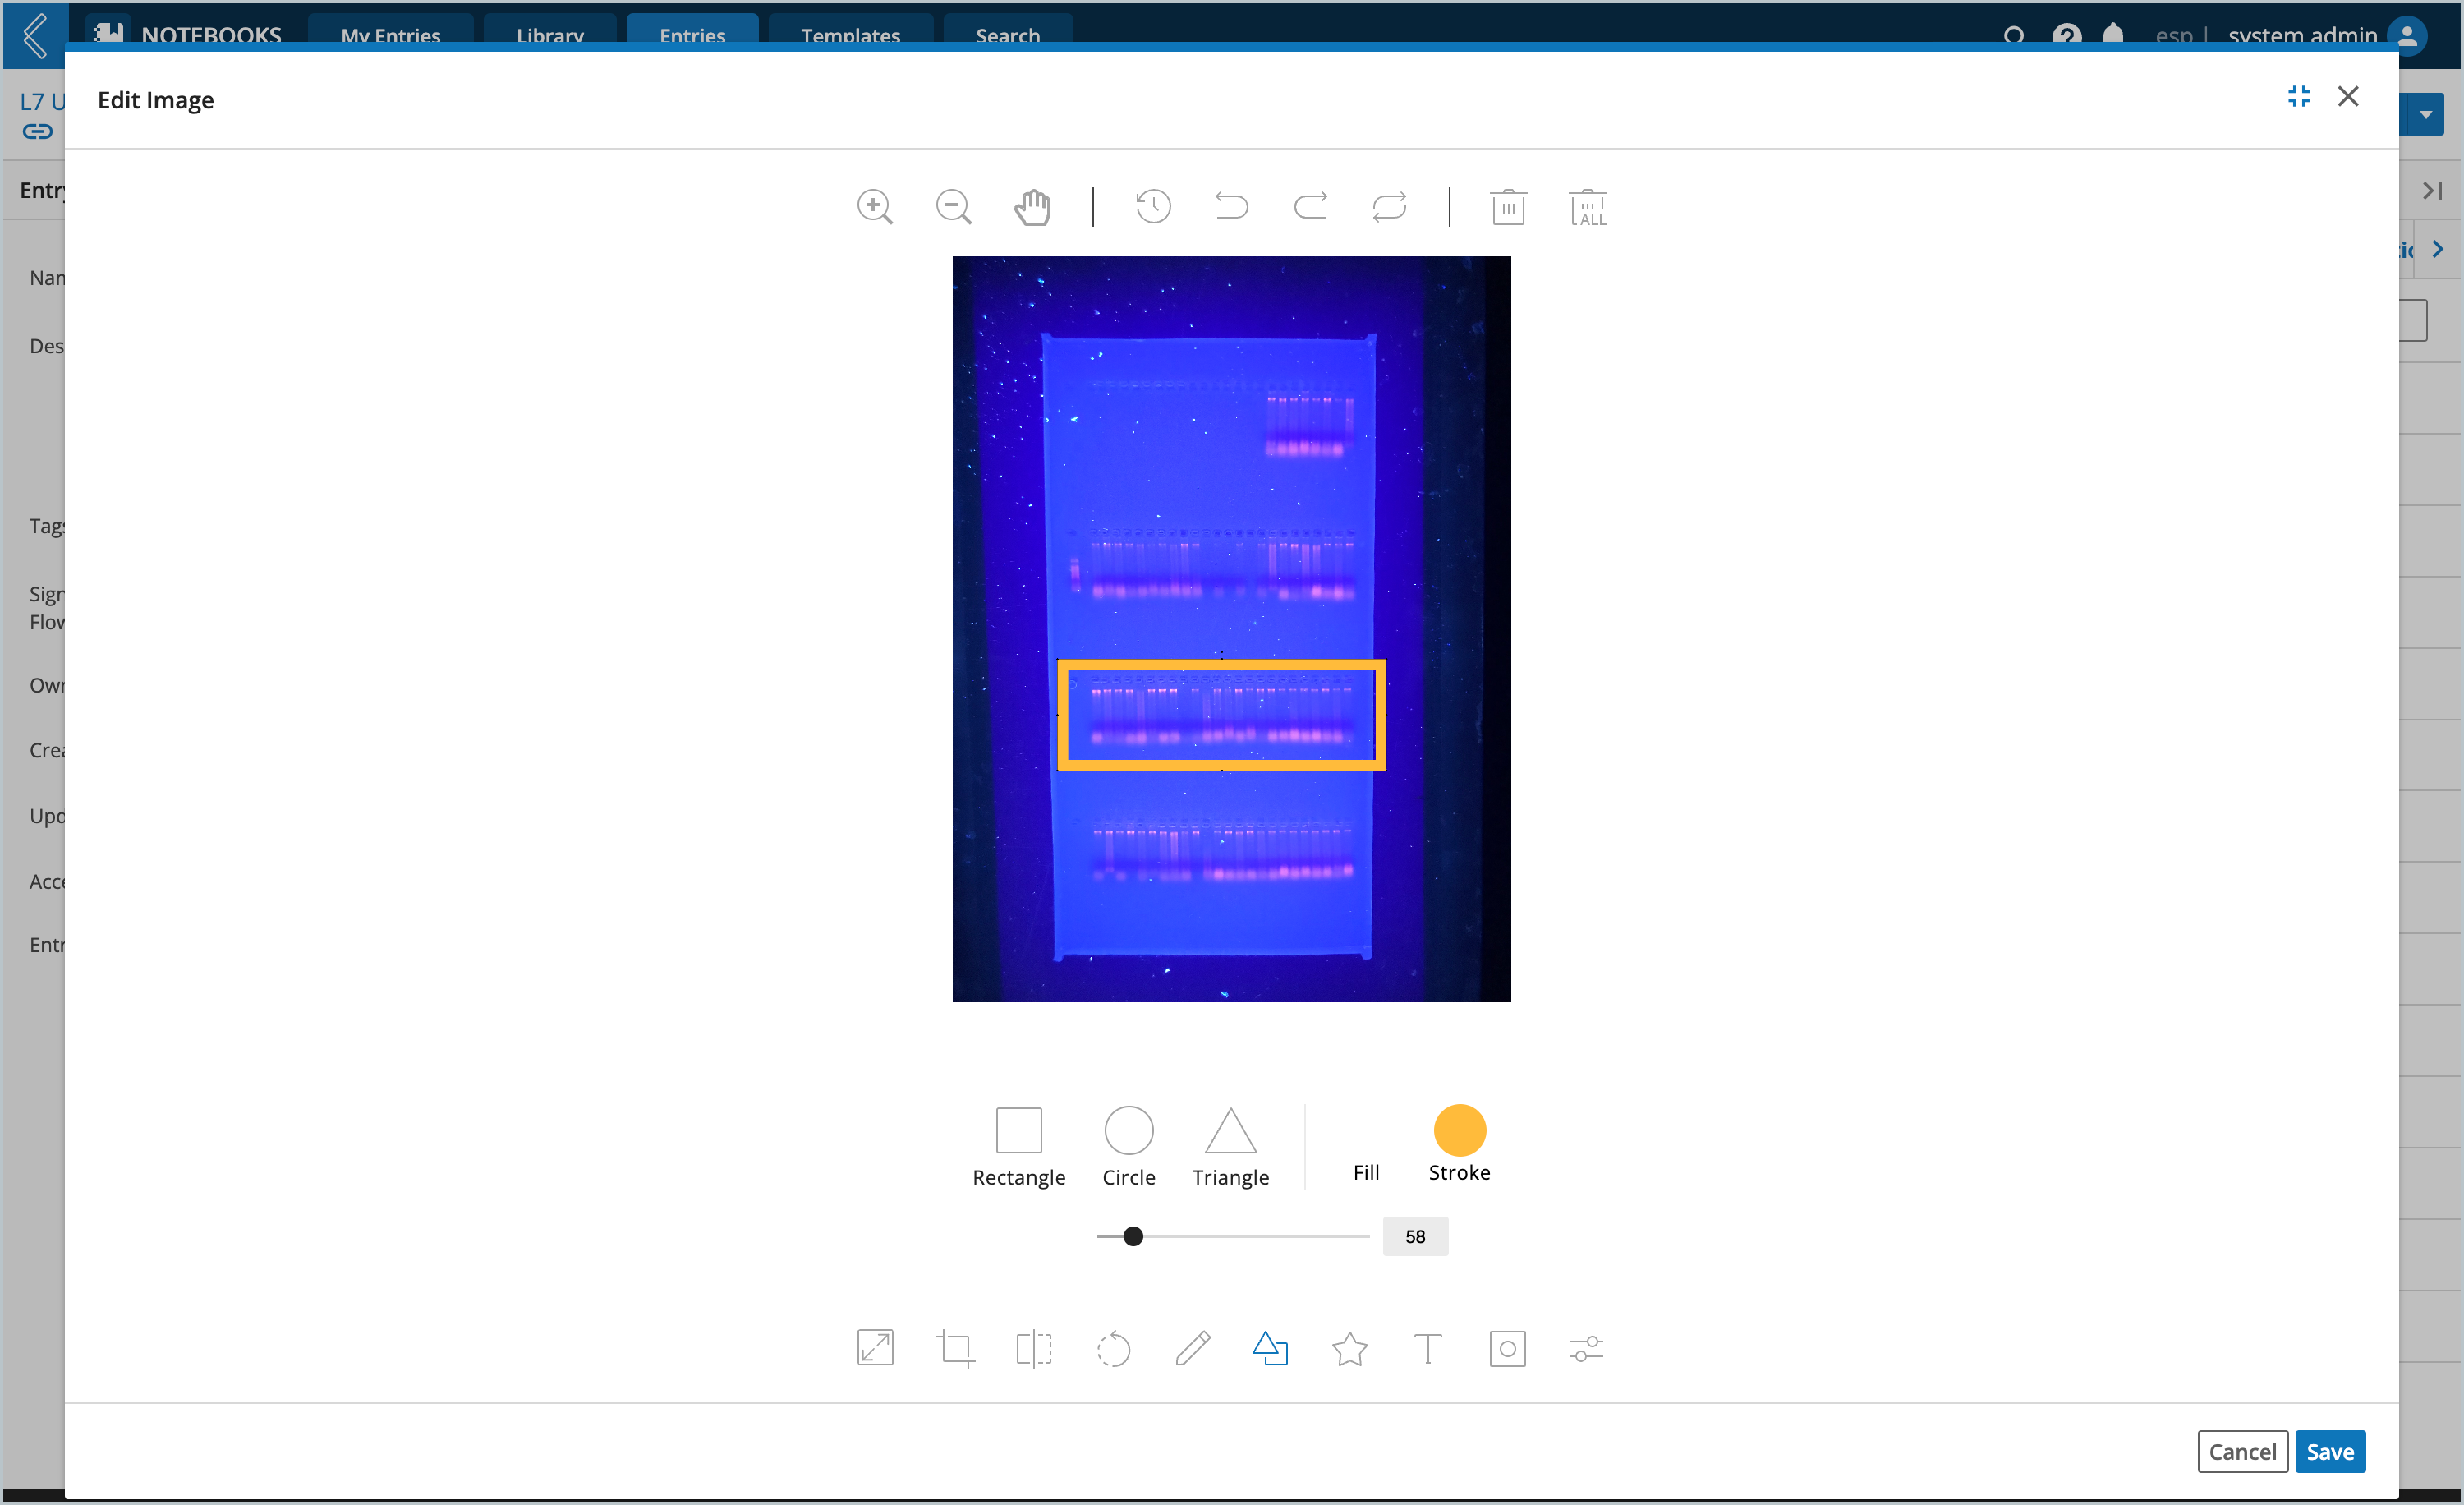The width and height of the screenshot is (2464, 1505).
Task: Open the blue dropdown arrow behind the dialog
Action: pos(2426,115)
